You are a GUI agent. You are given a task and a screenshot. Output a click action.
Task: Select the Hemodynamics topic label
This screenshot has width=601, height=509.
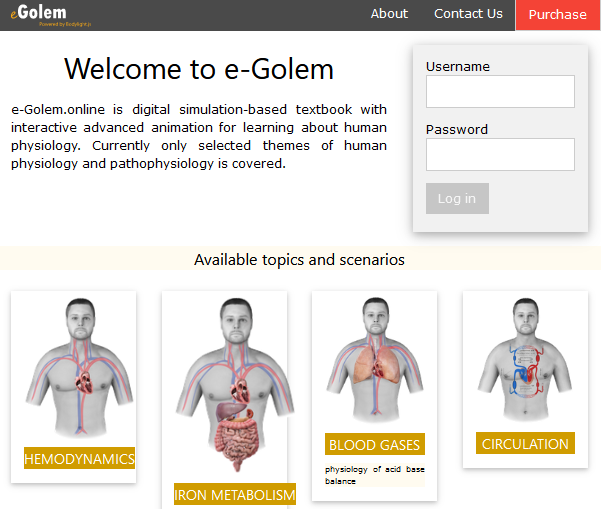coord(79,459)
